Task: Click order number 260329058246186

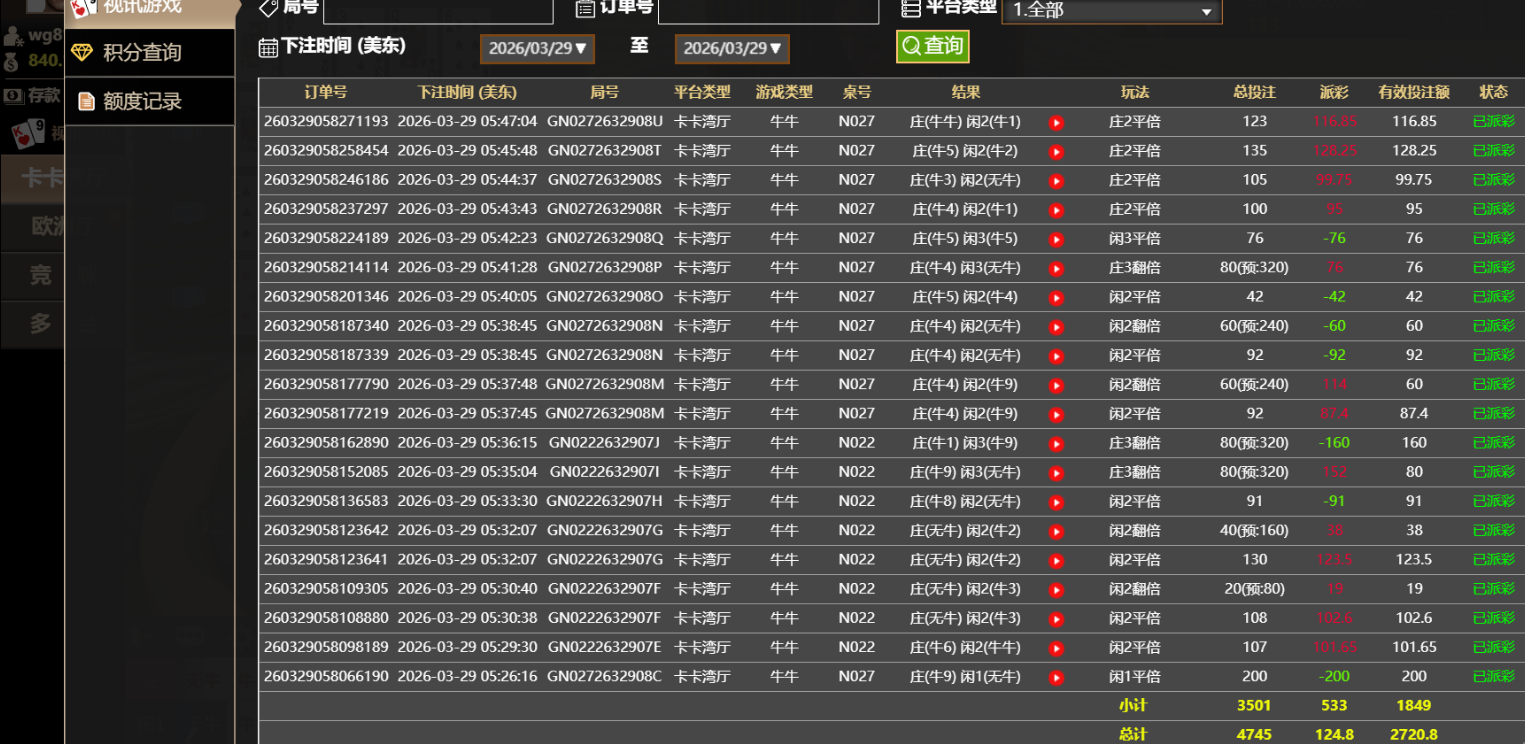Action: tap(326, 181)
